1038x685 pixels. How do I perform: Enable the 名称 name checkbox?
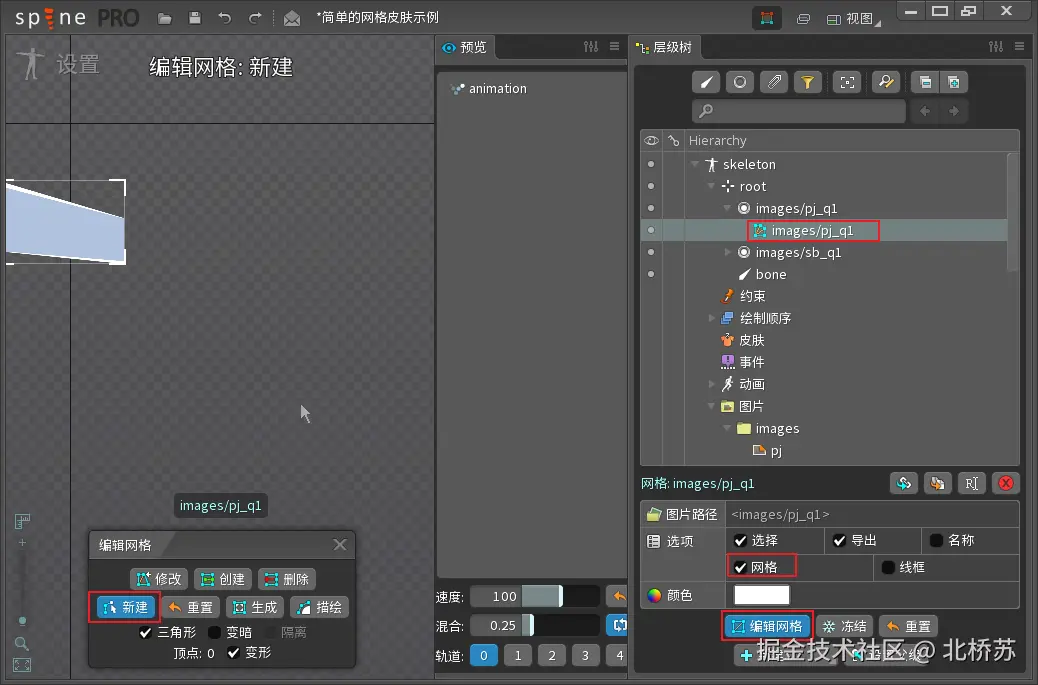[937, 541]
